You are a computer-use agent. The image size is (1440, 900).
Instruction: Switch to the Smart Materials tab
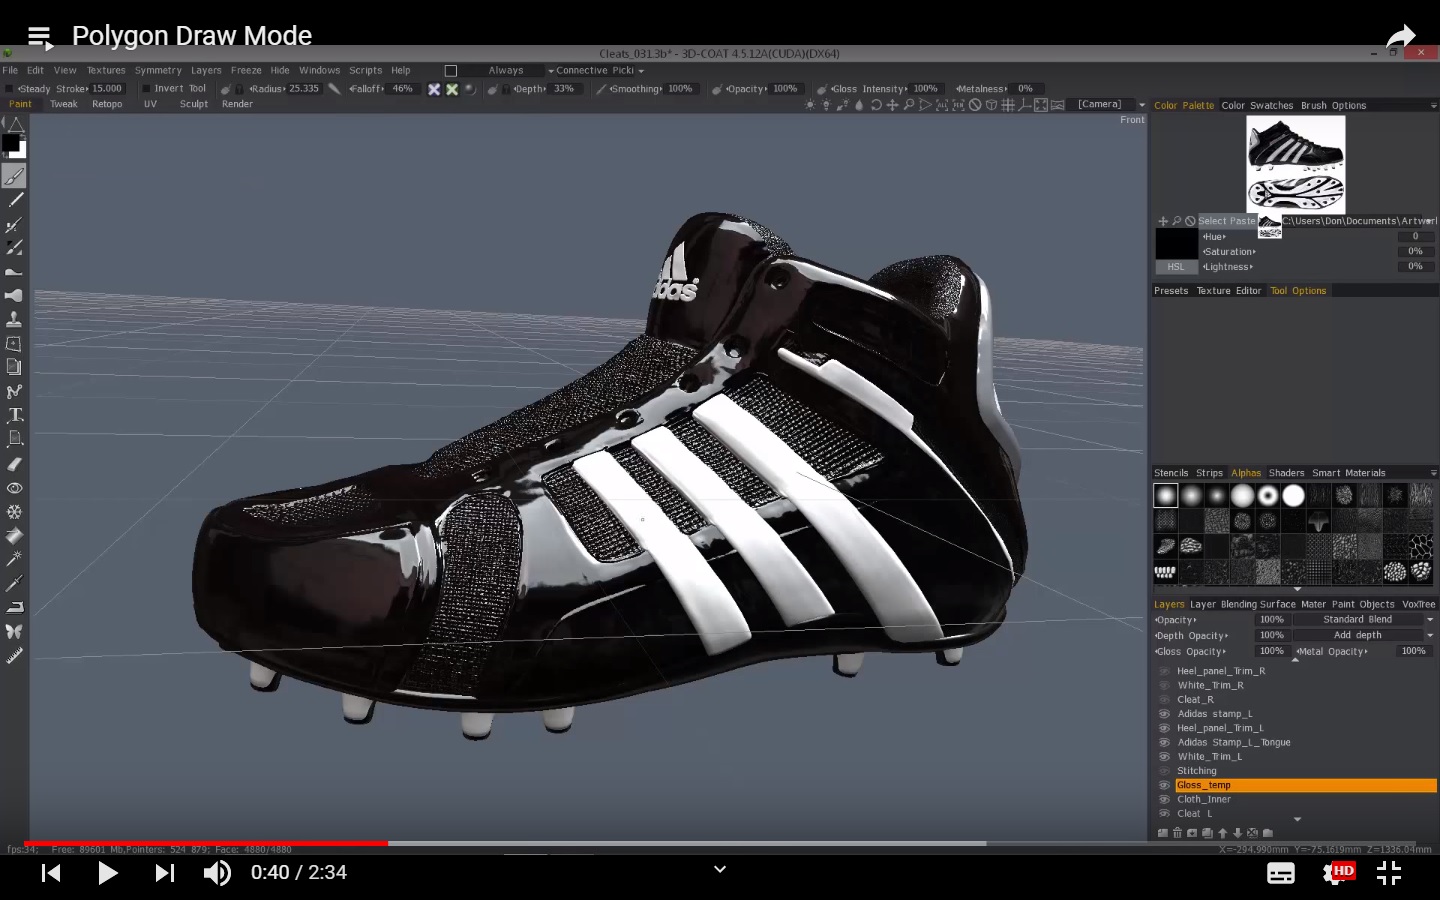pyautogui.click(x=1349, y=473)
